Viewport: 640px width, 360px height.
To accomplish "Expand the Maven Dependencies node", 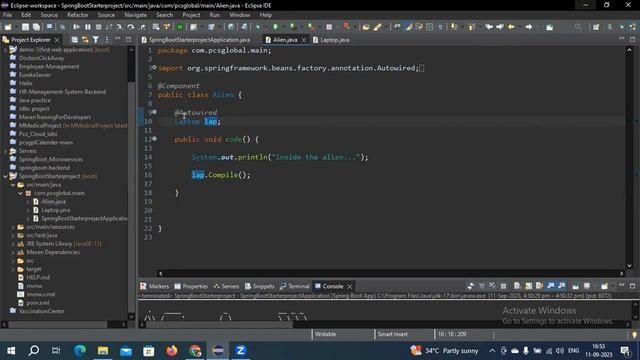I will click(x=13, y=252).
